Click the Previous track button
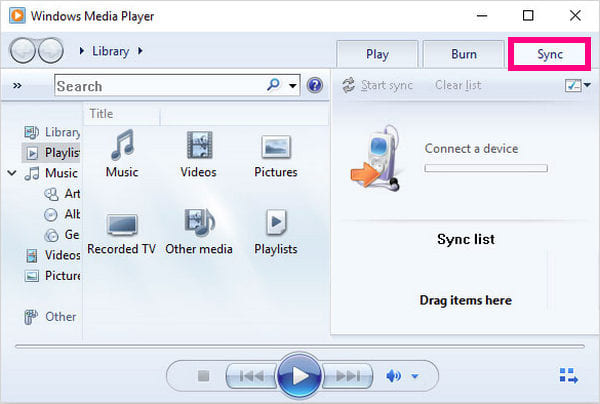This screenshot has height=404, width=600. (x=251, y=376)
